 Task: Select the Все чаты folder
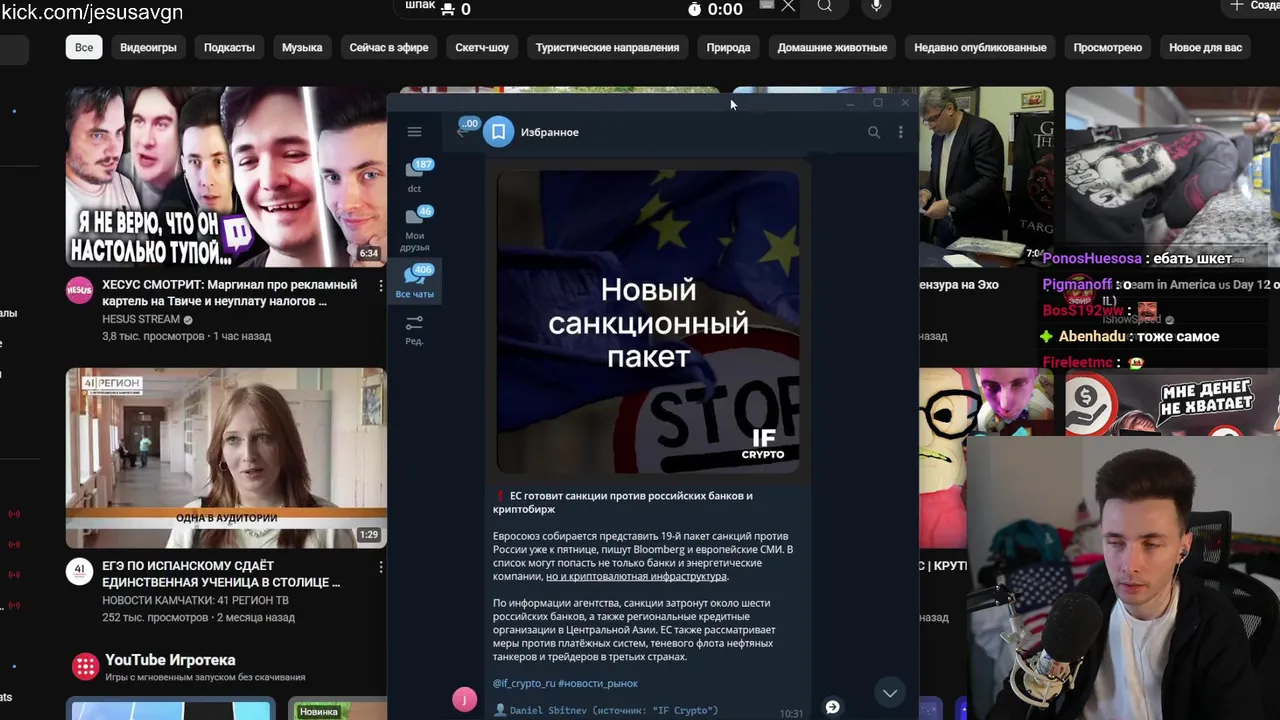click(x=414, y=282)
